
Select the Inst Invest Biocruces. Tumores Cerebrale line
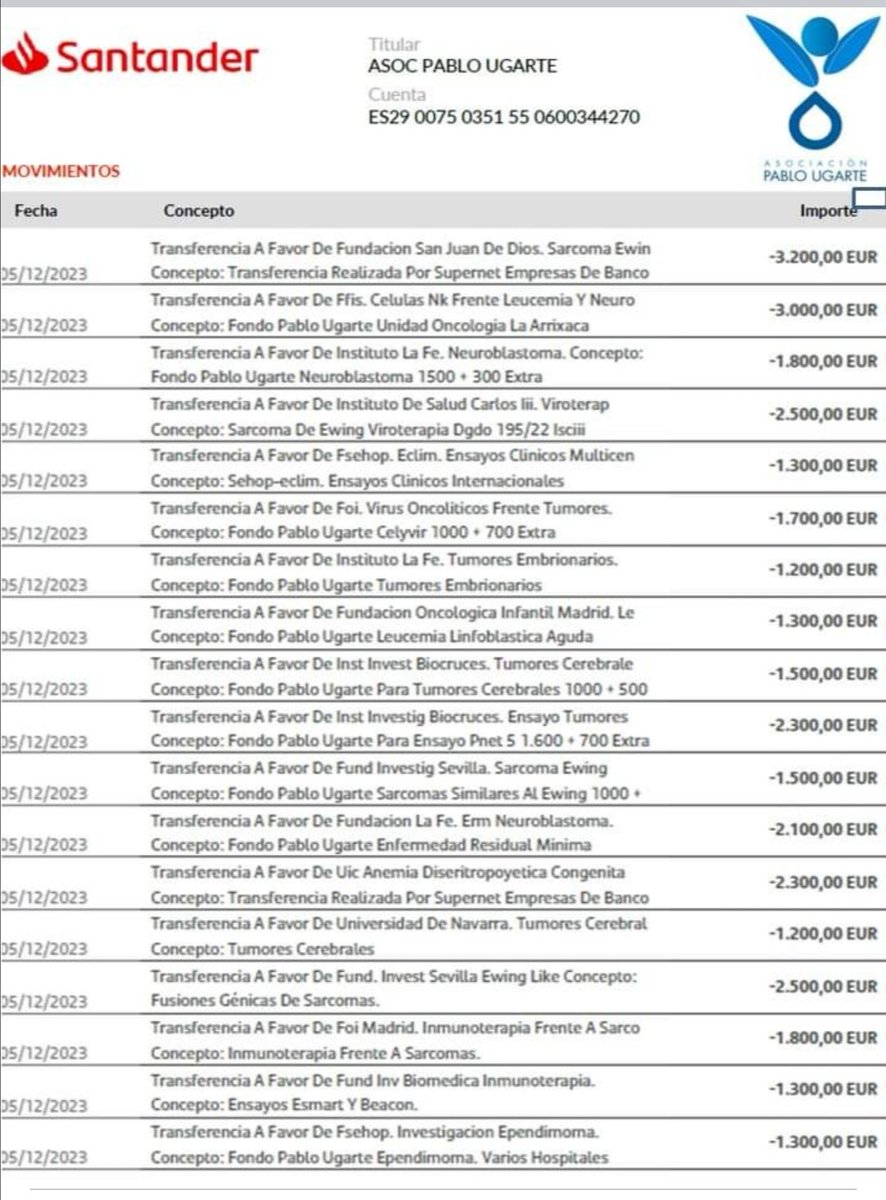(x=392, y=664)
